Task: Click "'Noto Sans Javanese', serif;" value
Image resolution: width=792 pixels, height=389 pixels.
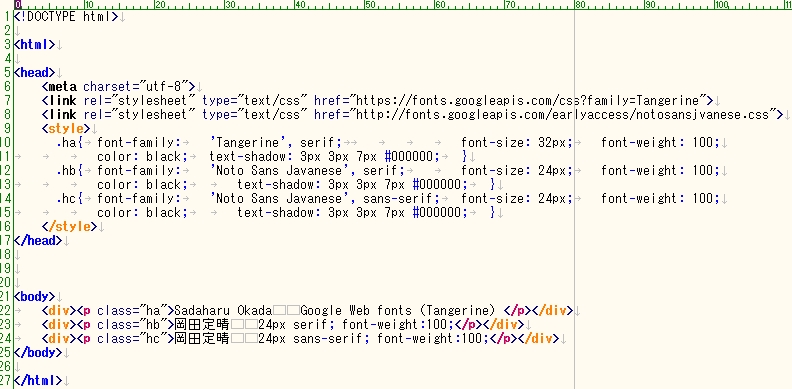Action: click(x=307, y=170)
